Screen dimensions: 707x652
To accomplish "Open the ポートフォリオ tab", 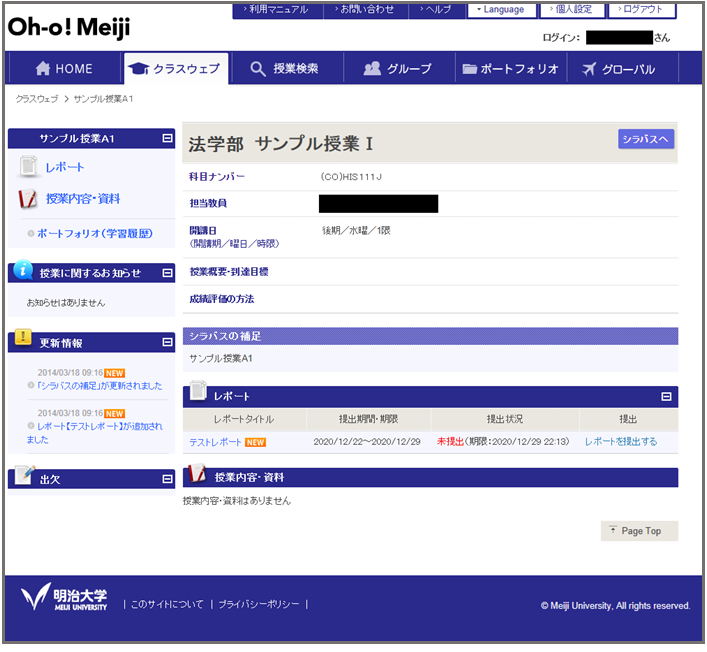I will point(510,69).
